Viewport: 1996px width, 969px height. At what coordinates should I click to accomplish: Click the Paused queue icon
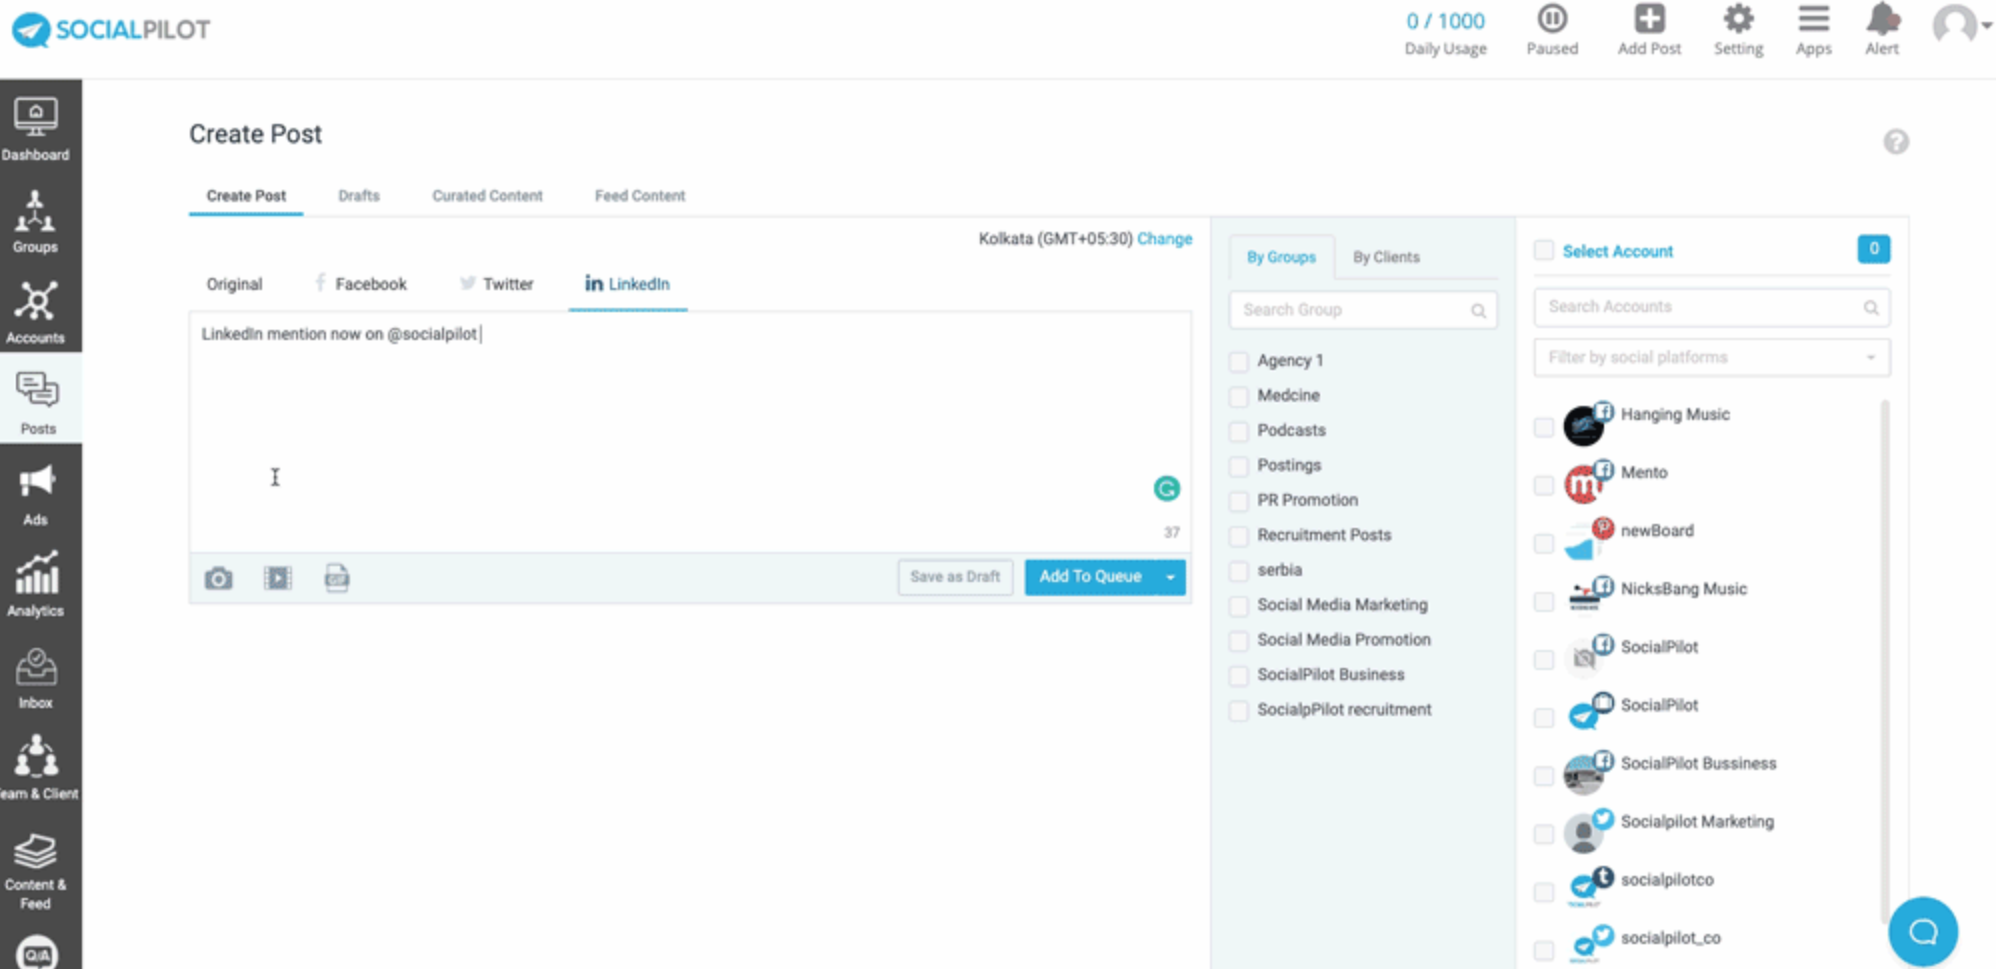click(x=1552, y=19)
